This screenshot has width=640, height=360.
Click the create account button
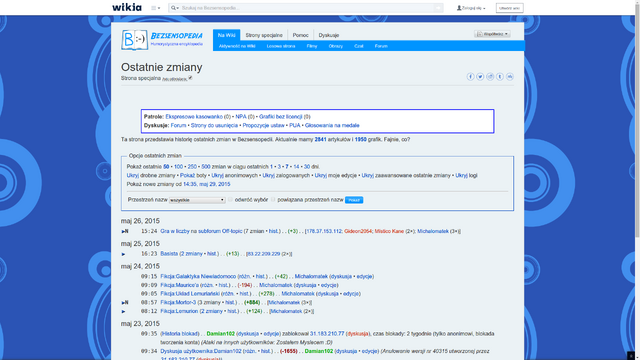(x=509, y=8)
